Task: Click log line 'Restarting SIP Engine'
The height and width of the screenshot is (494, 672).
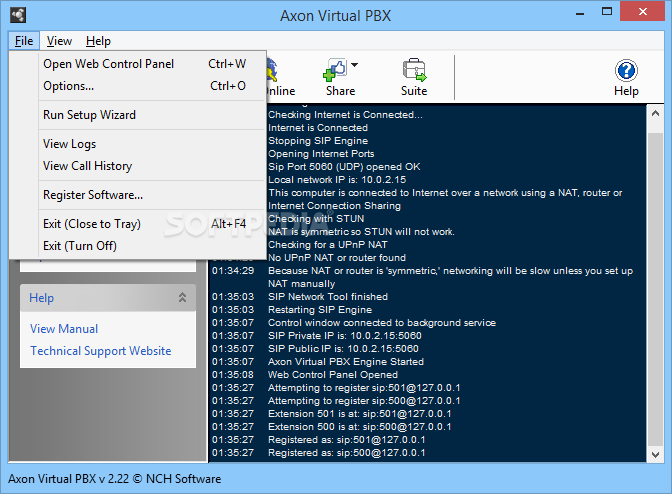Action: 320,310
